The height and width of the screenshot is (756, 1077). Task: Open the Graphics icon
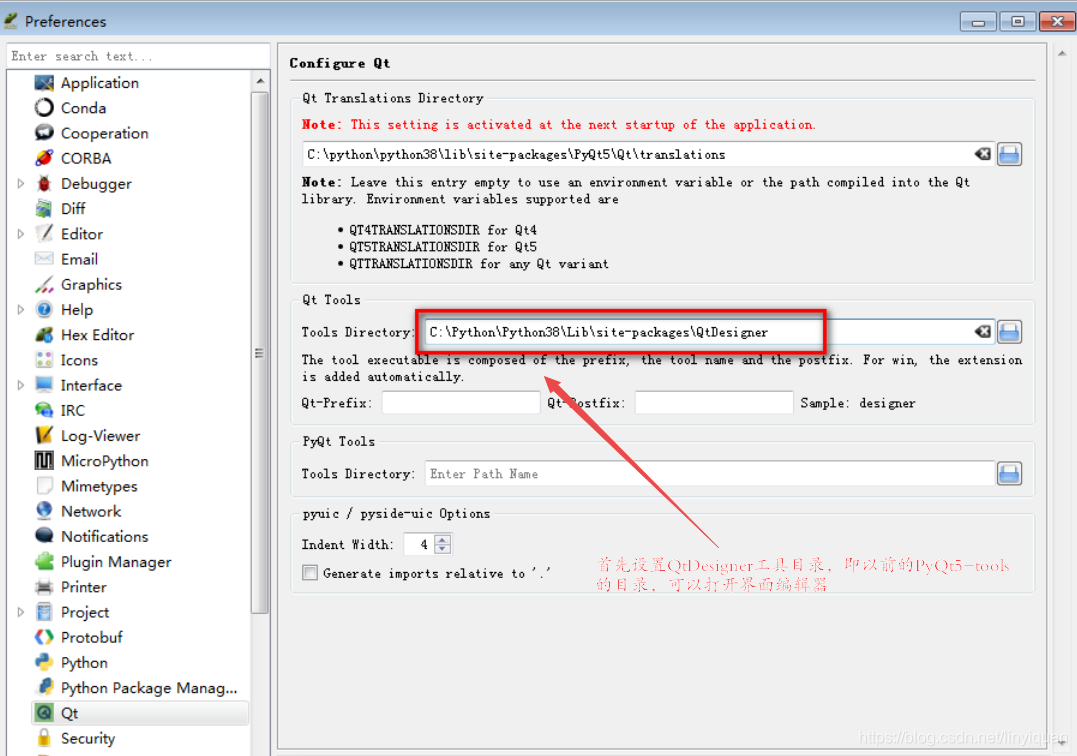tap(44, 284)
